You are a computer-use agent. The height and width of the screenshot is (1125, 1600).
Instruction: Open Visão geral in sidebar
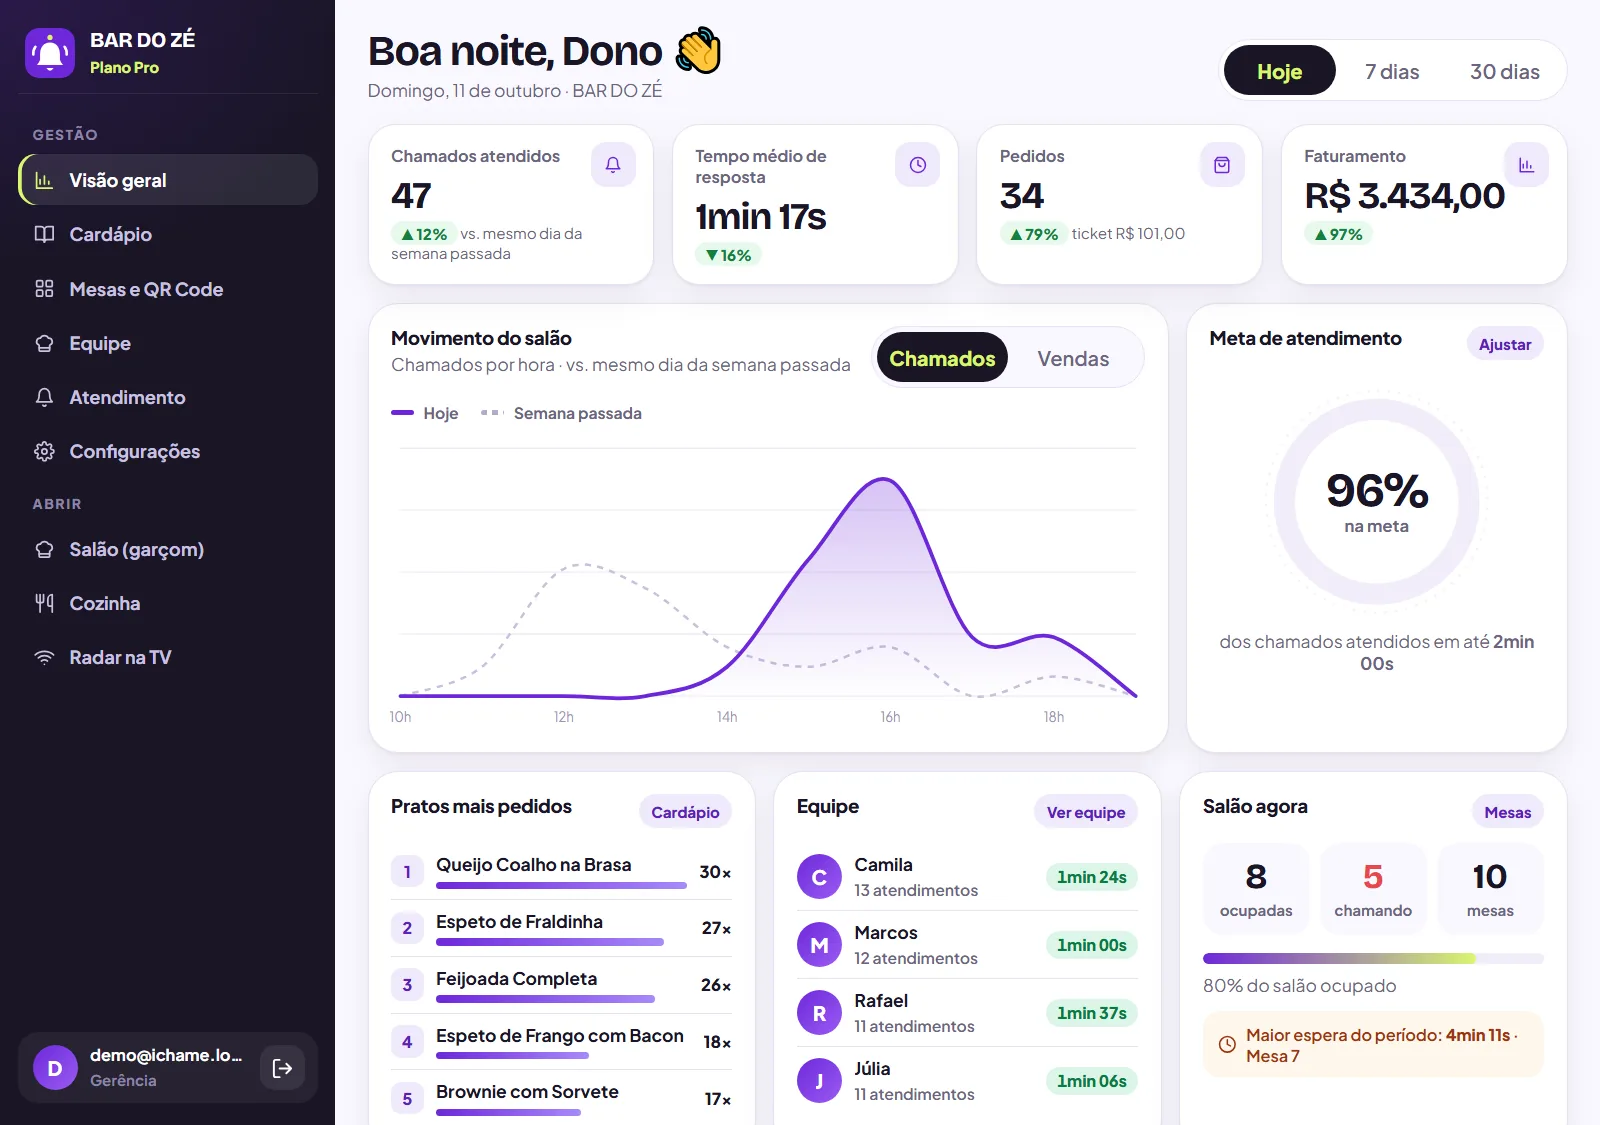pos(168,180)
